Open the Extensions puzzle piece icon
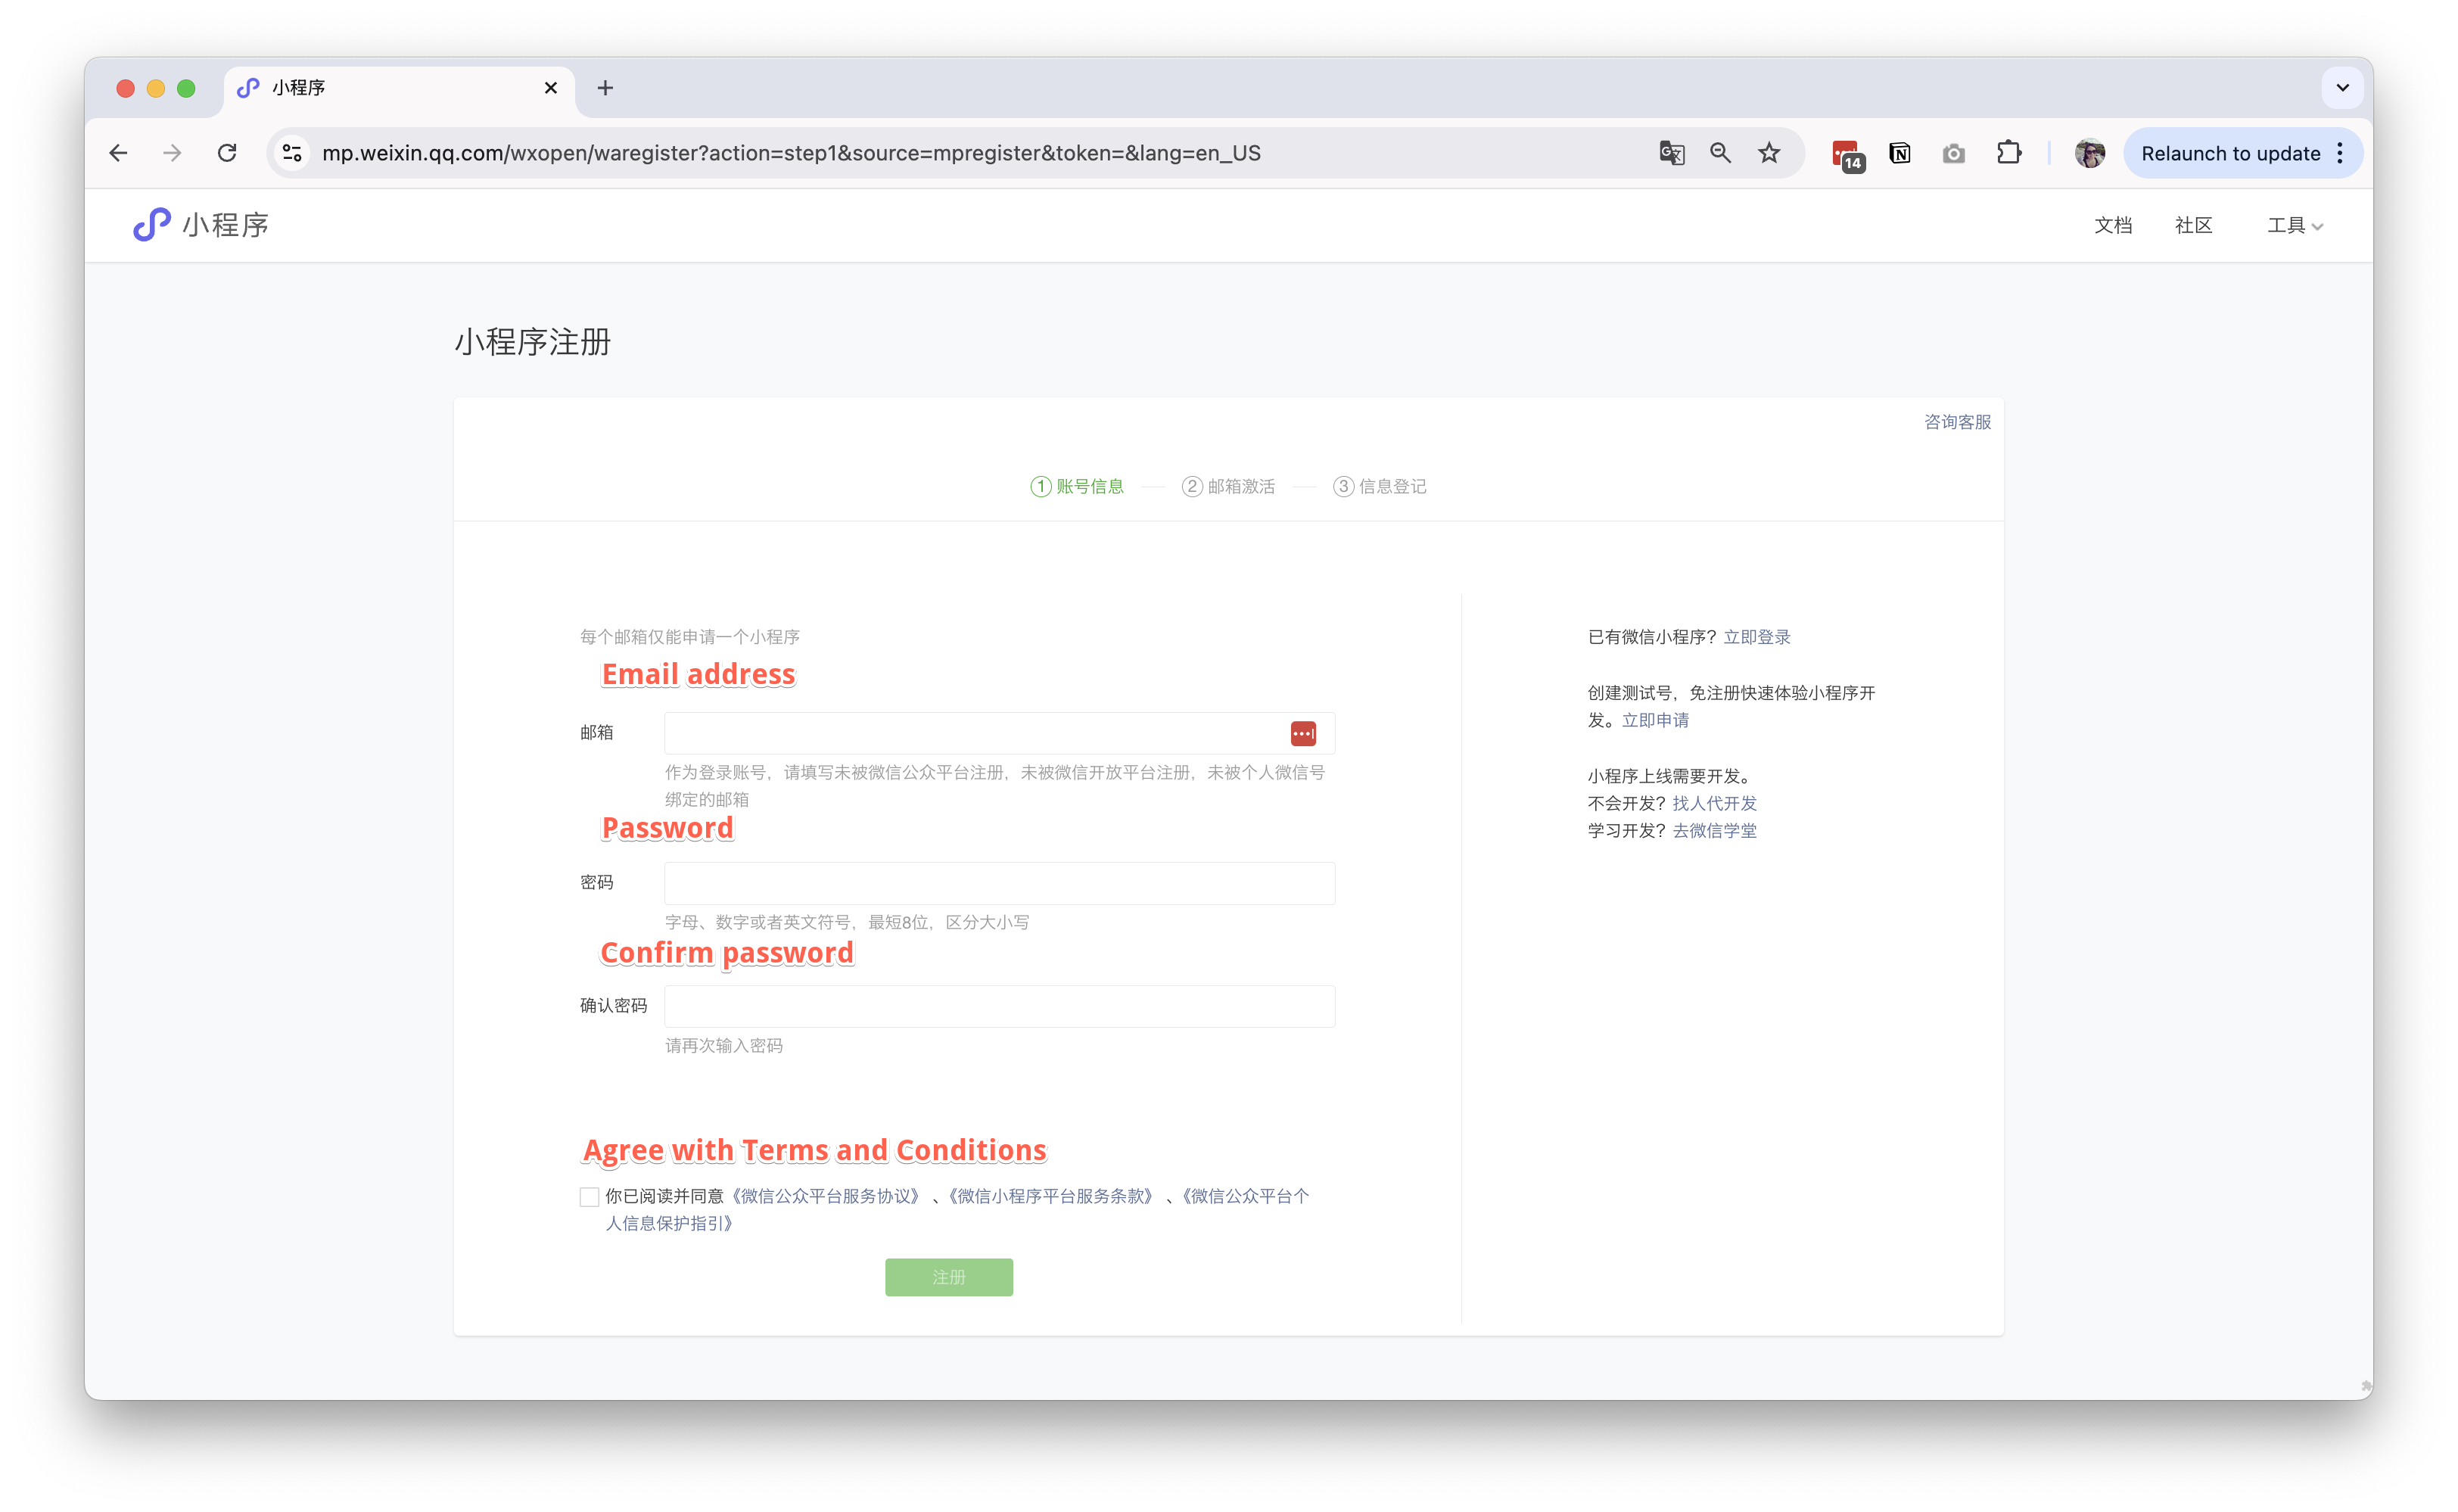This screenshot has height=1512, width=2458. click(2008, 153)
